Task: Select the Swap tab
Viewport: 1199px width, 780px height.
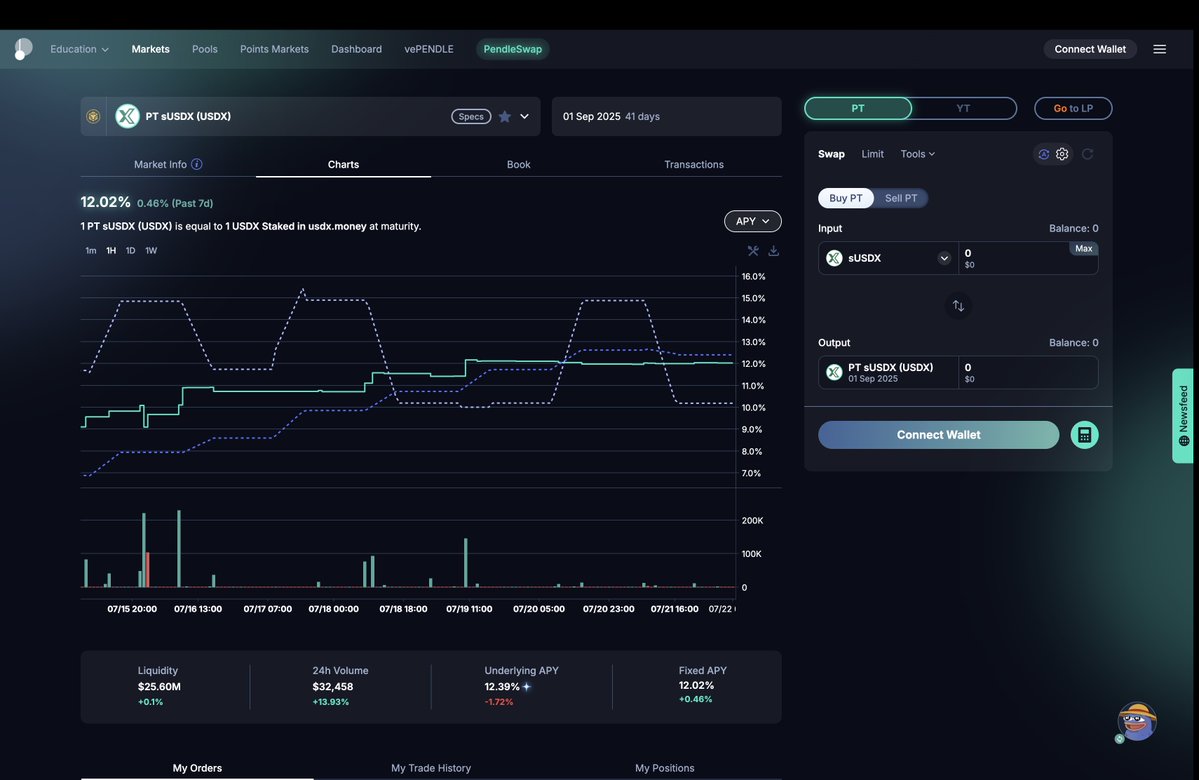Action: click(831, 154)
